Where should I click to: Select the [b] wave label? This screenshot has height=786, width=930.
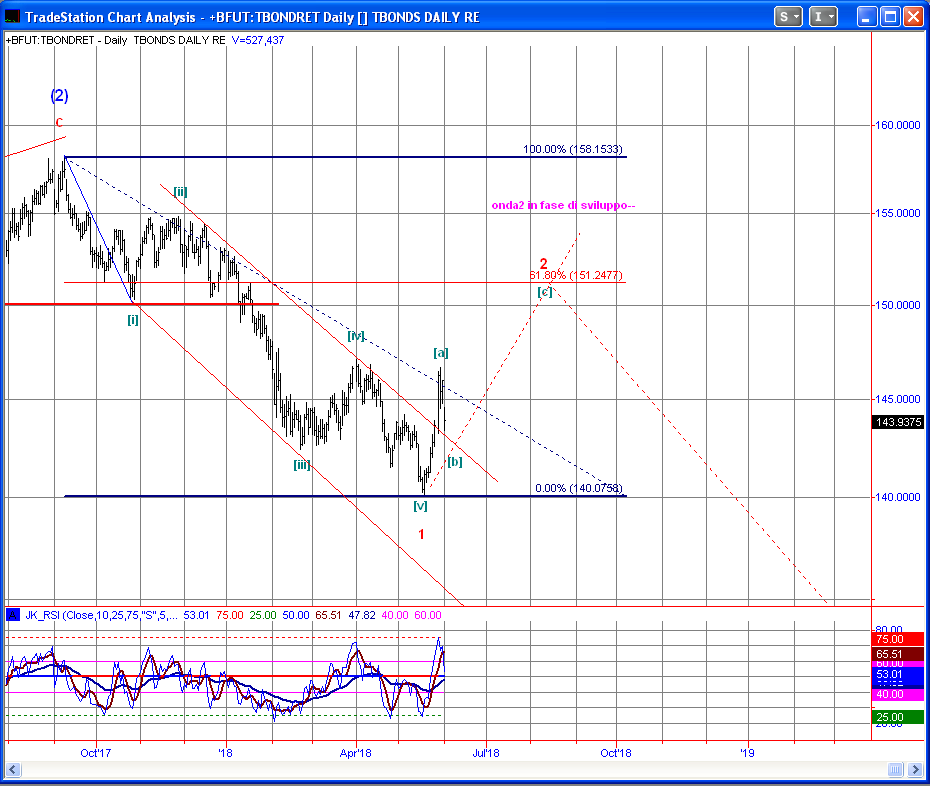pyautogui.click(x=455, y=462)
